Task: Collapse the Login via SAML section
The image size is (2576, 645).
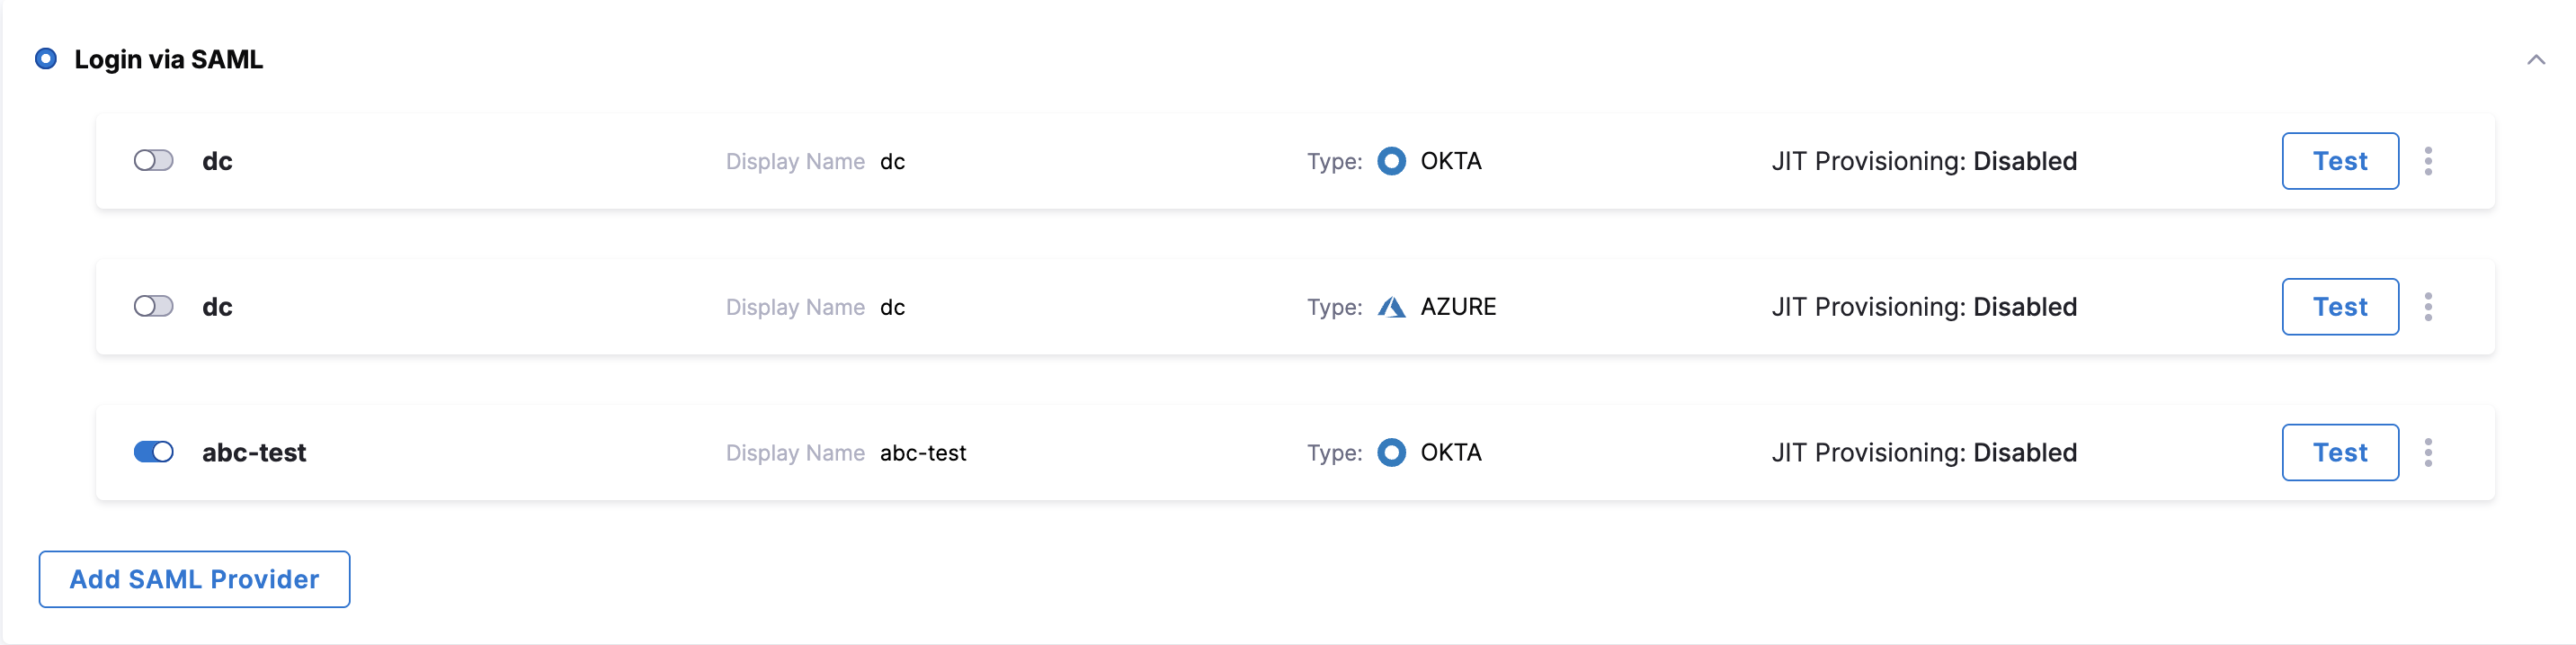Action: pos(2536,60)
